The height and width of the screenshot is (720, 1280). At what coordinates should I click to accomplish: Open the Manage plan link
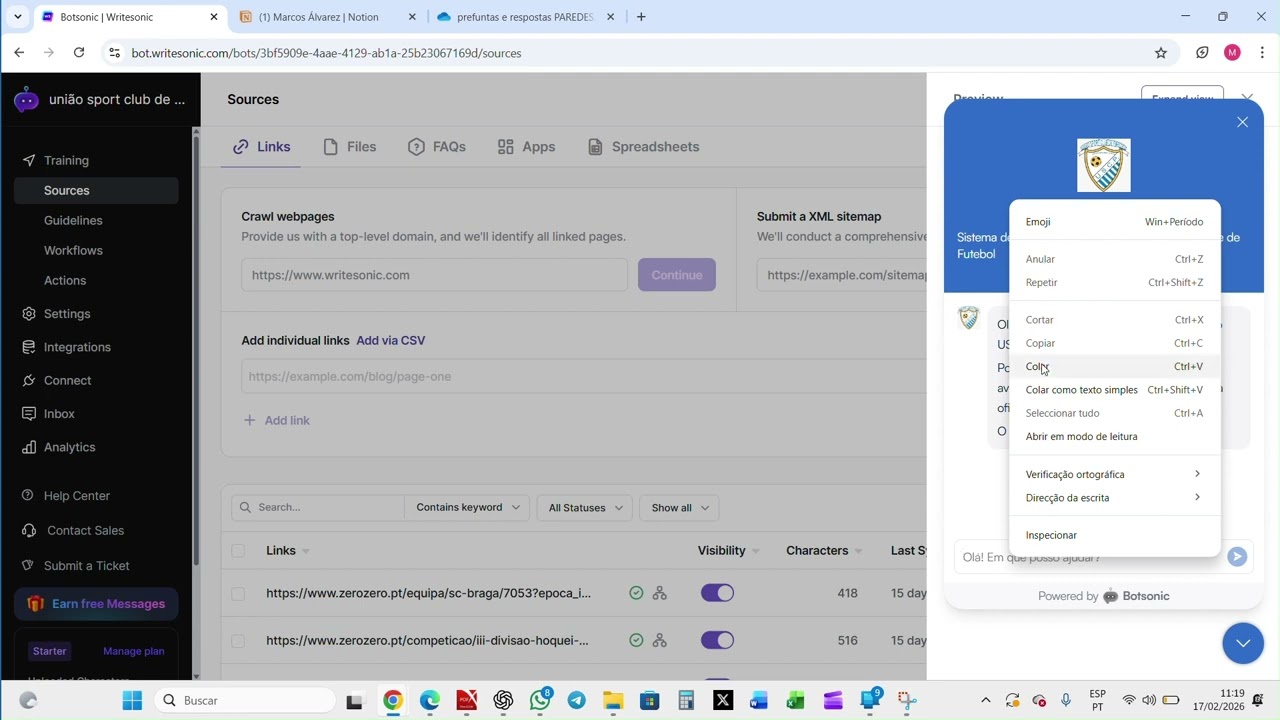tap(134, 651)
